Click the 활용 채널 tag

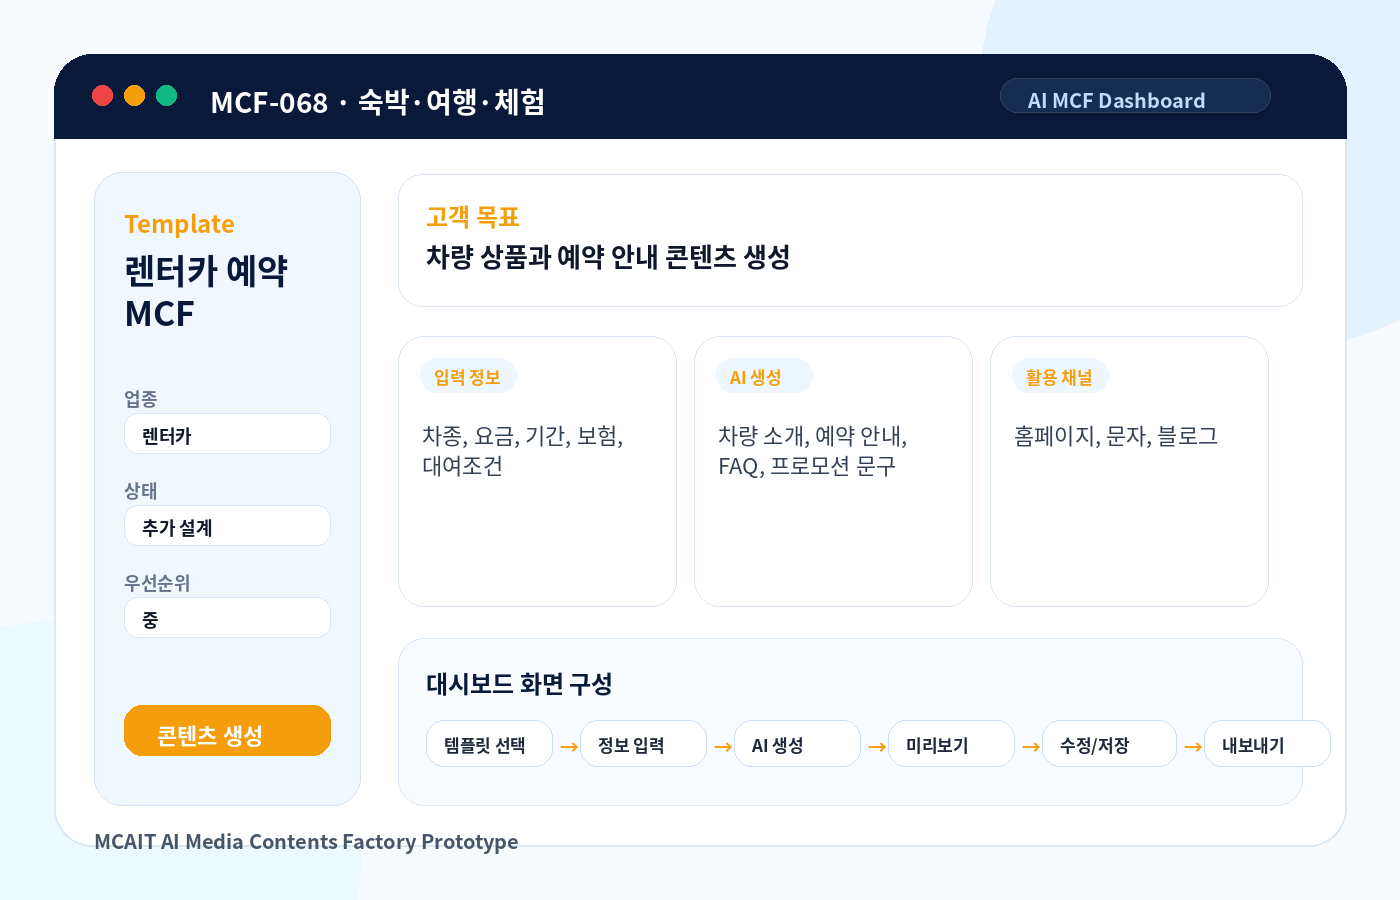point(1060,376)
